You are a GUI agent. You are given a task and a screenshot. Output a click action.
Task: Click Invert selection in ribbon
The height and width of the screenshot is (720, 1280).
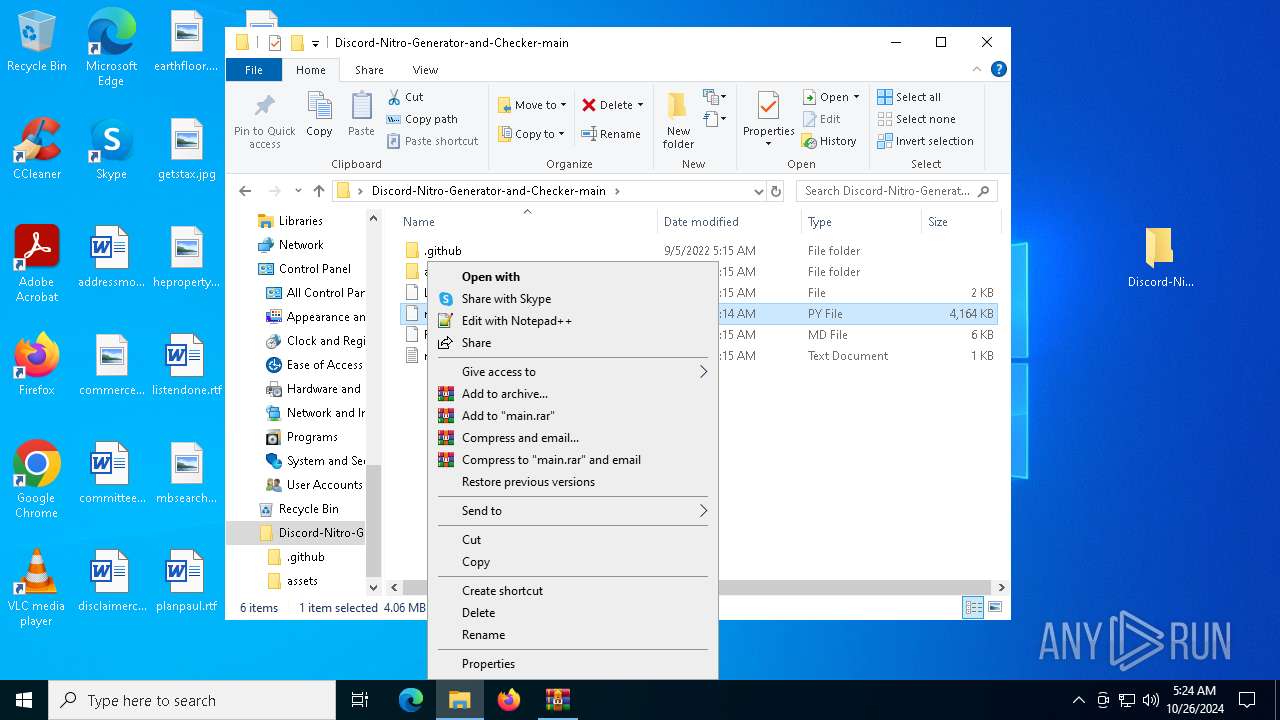coord(925,141)
